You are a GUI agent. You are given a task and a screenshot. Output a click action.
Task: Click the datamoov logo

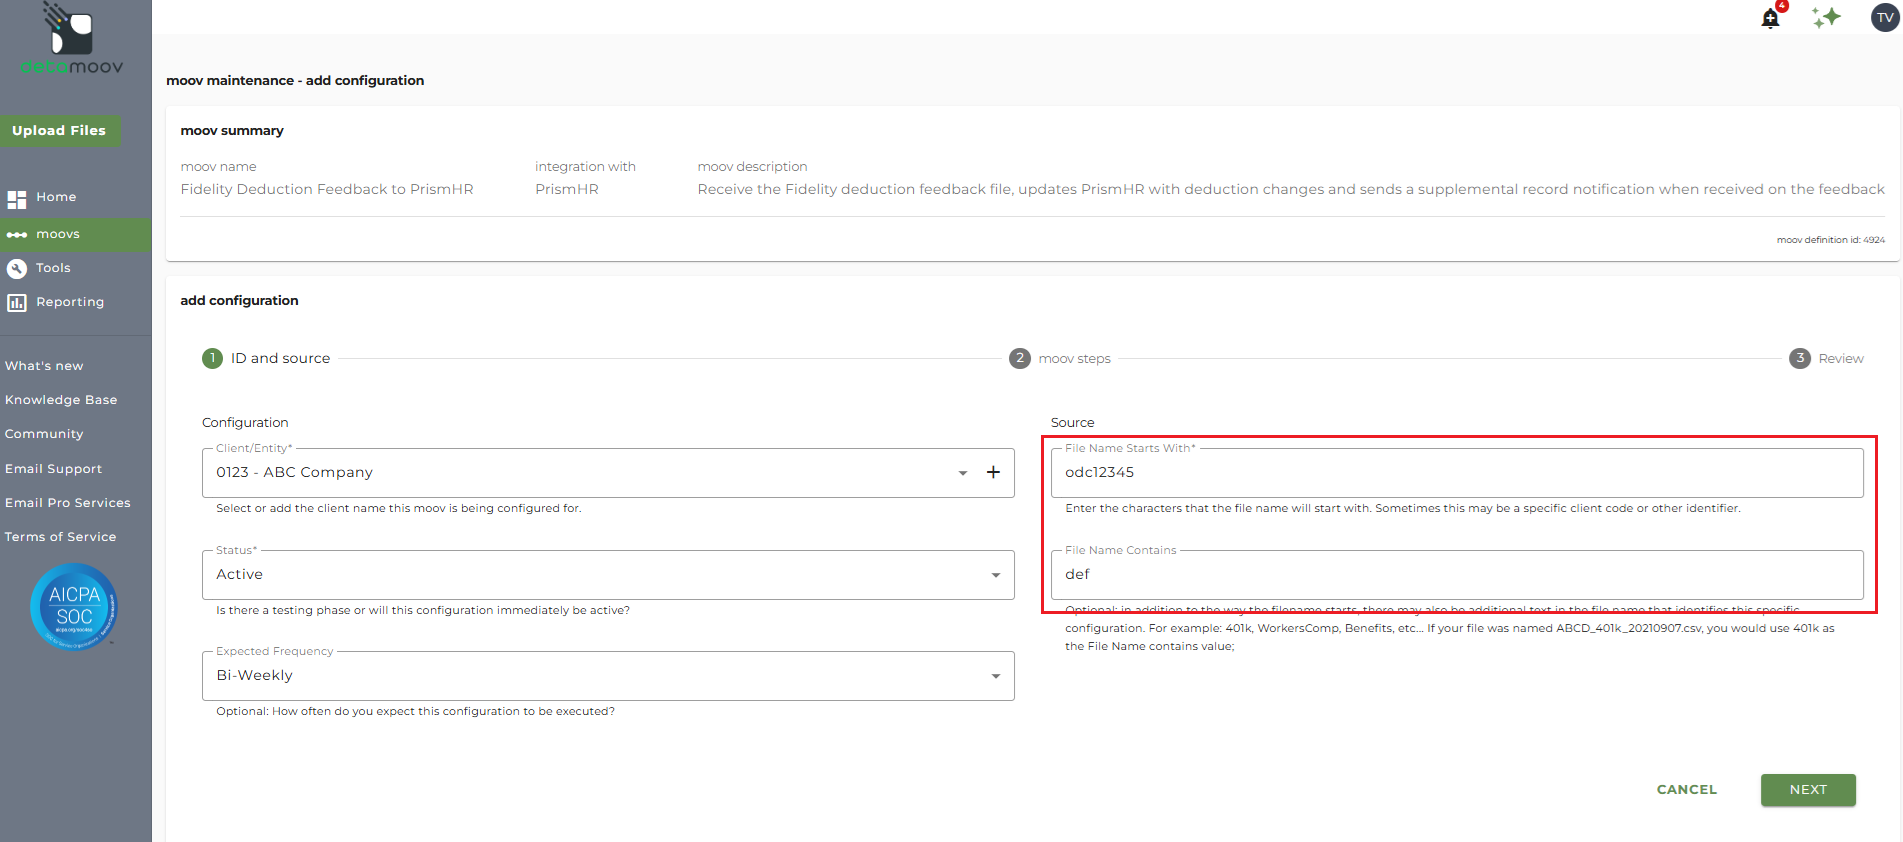tap(71, 40)
